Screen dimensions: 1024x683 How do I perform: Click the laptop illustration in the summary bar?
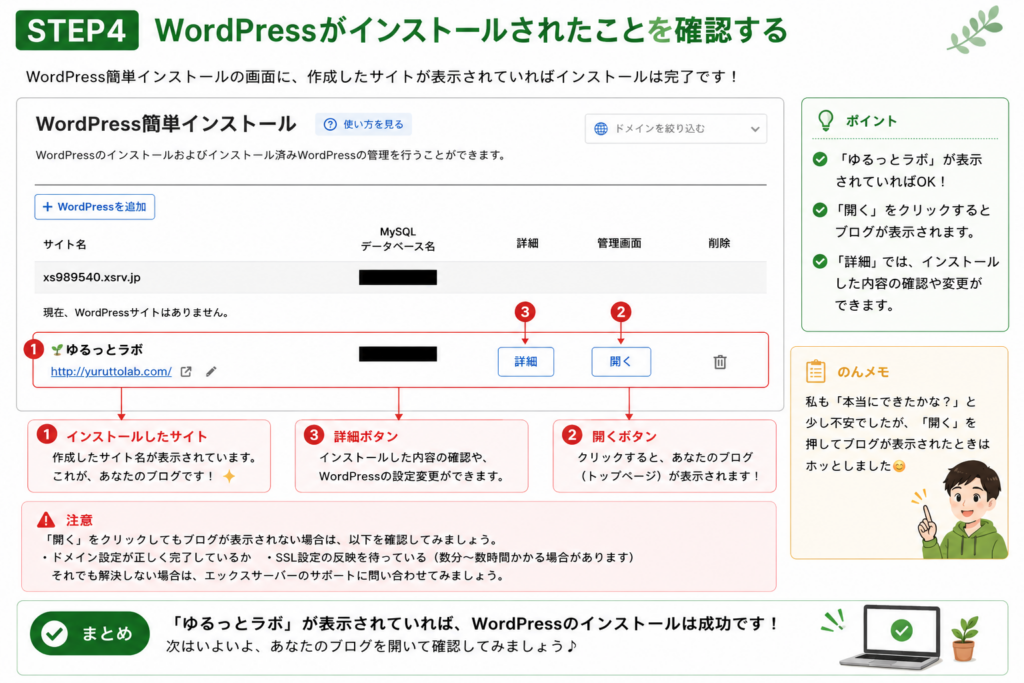(x=892, y=637)
